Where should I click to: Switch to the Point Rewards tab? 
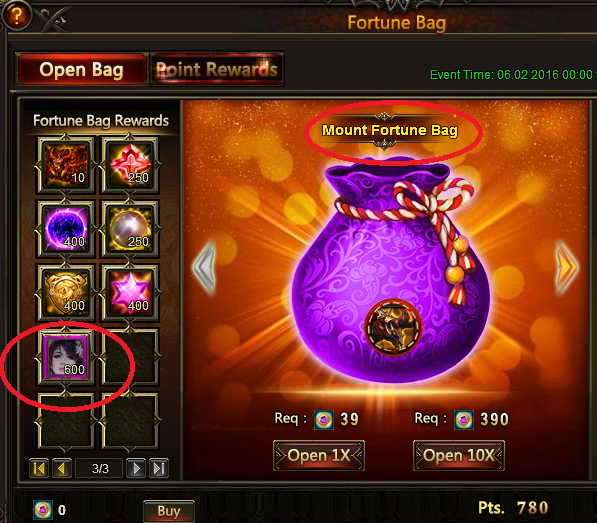(217, 69)
